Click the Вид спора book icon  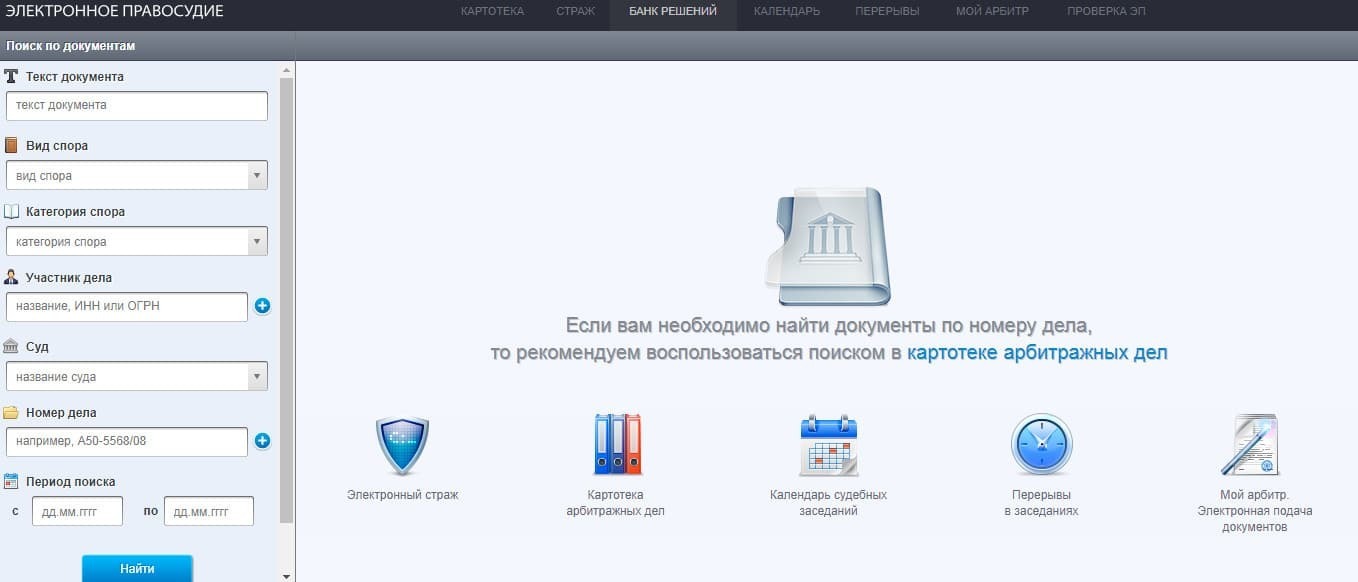click(x=12, y=145)
